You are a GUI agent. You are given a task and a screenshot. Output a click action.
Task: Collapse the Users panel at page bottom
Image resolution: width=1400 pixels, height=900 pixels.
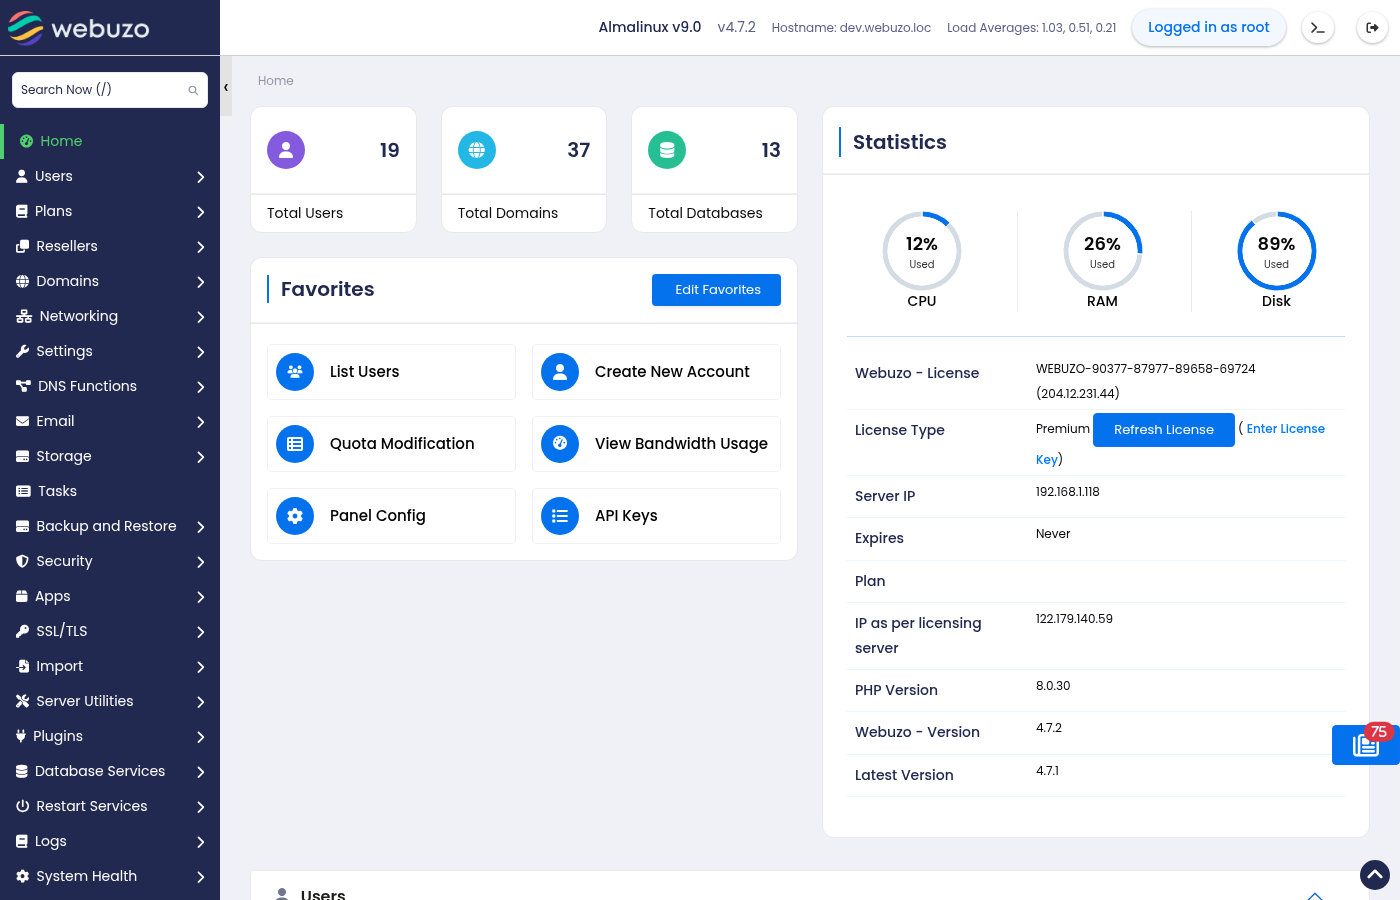(x=1315, y=895)
